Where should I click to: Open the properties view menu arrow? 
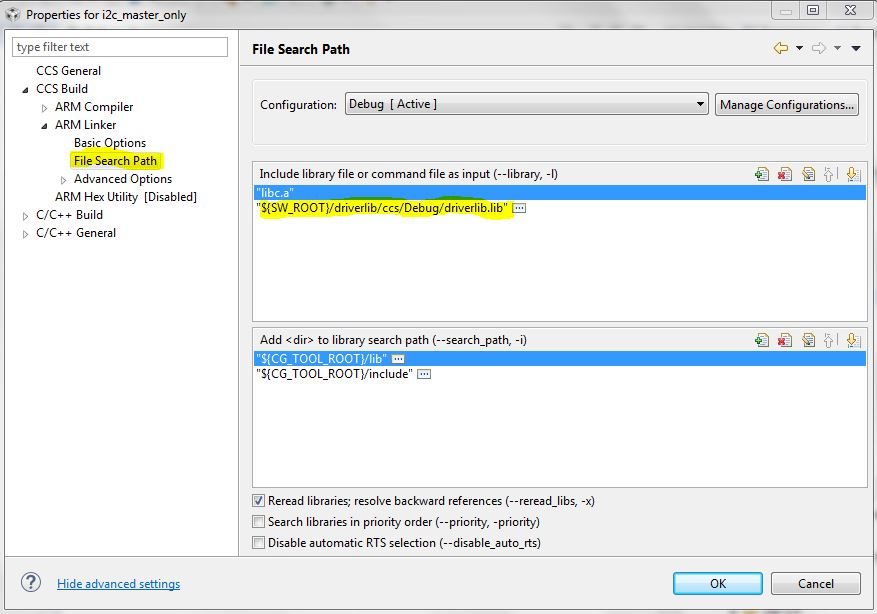(856, 48)
